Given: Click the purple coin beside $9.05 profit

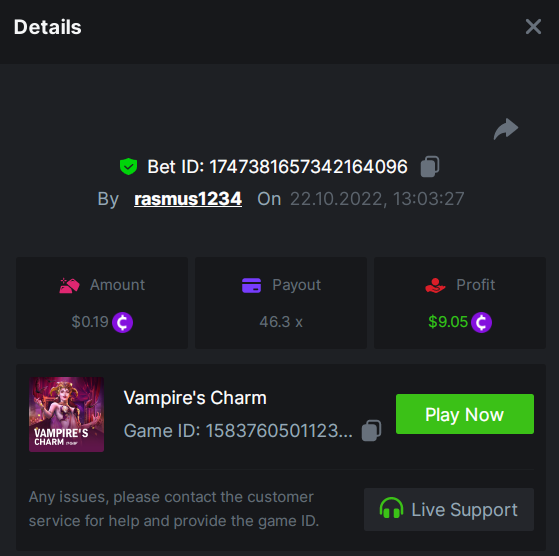Looking at the screenshot, I should pos(481,322).
